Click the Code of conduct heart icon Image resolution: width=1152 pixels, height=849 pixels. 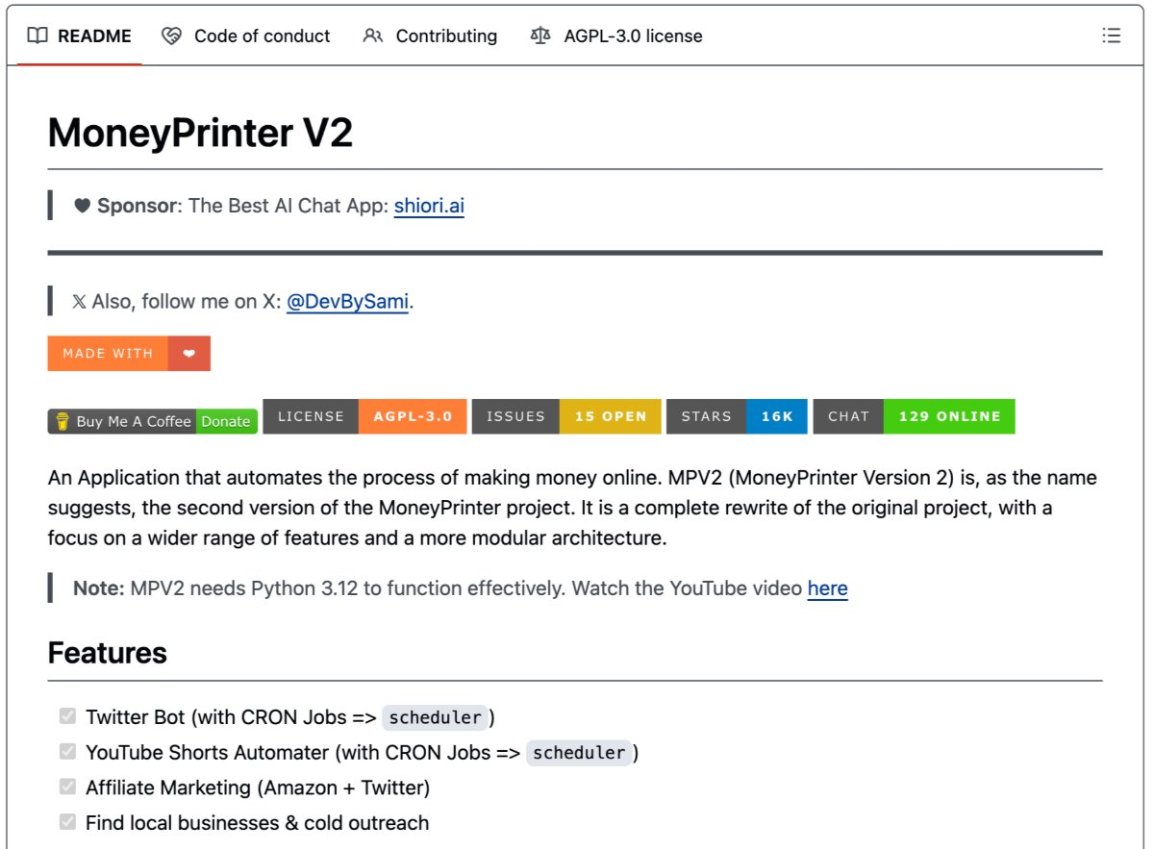pyautogui.click(x=171, y=35)
